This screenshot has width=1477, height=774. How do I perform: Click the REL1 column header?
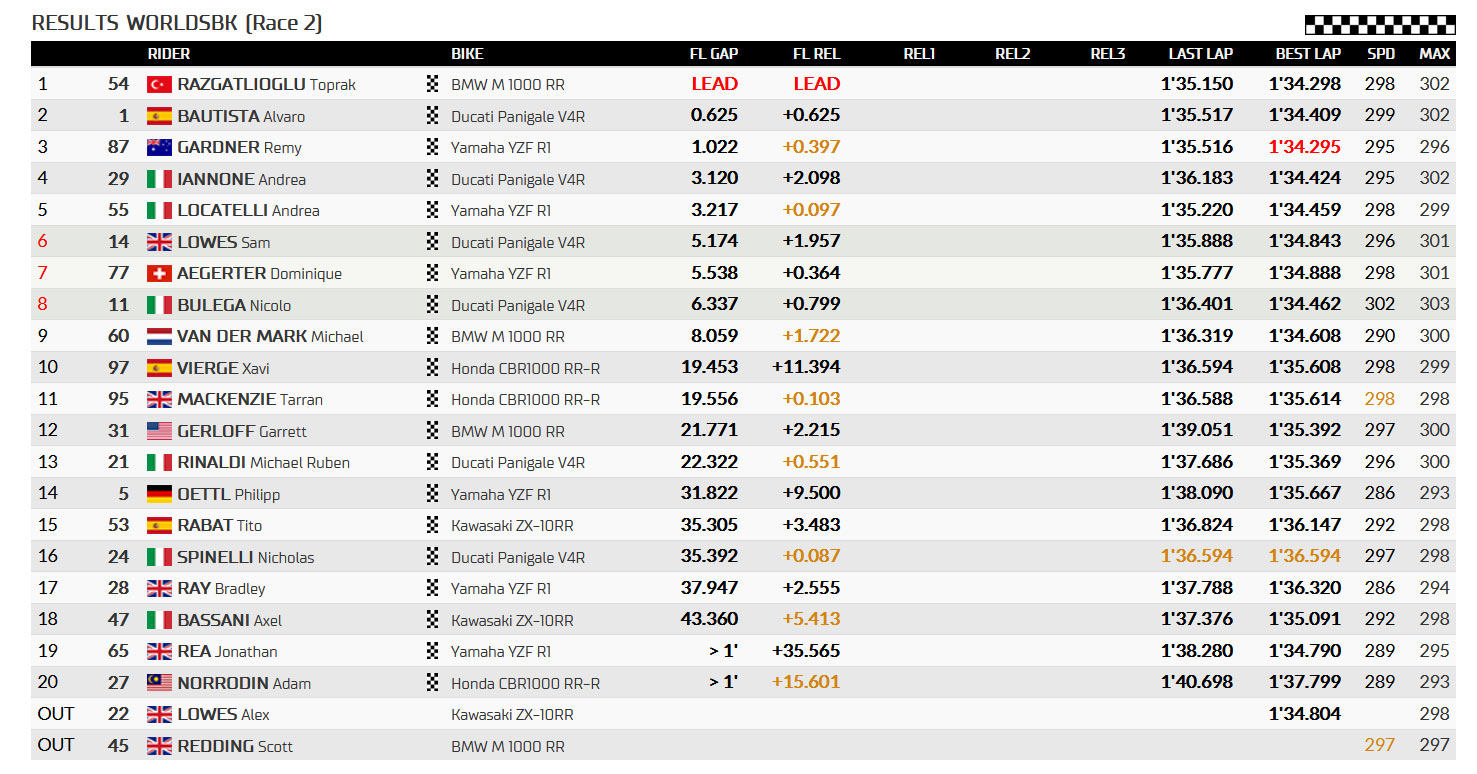[919, 54]
